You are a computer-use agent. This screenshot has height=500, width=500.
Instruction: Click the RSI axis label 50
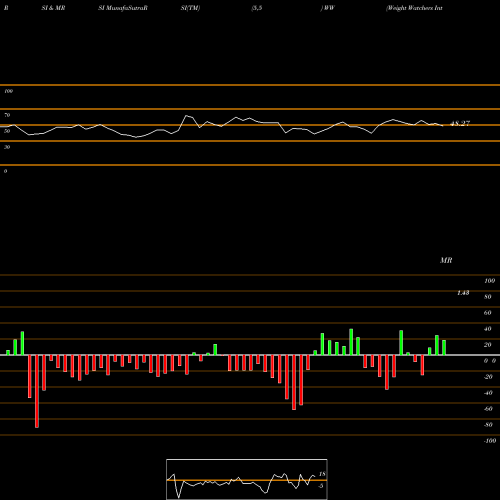(x=7, y=131)
